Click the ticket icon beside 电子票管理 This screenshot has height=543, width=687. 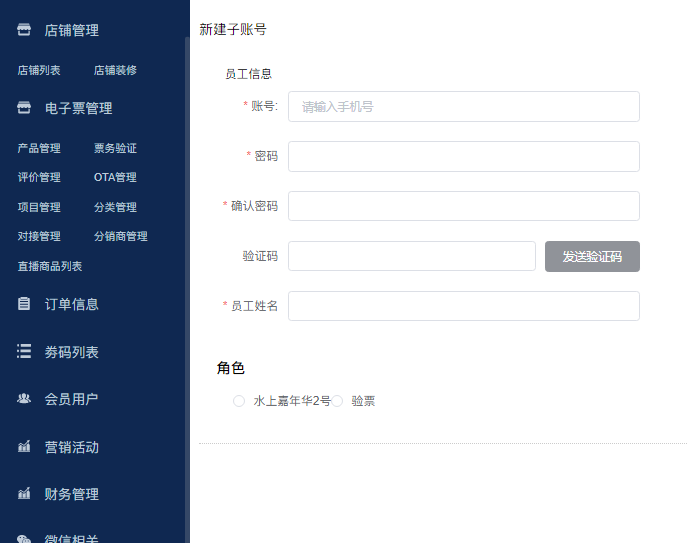coord(24,108)
